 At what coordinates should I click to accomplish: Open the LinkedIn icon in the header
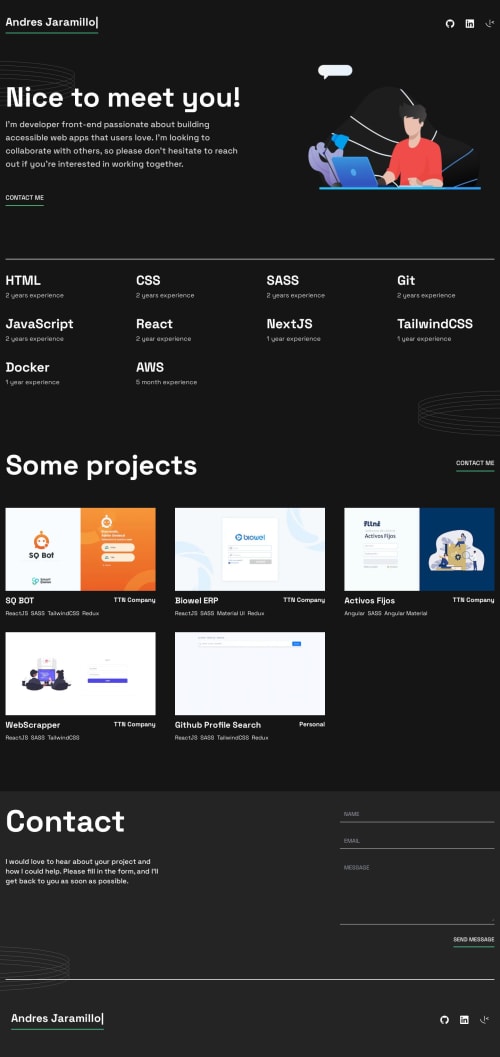pyautogui.click(x=470, y=24)
